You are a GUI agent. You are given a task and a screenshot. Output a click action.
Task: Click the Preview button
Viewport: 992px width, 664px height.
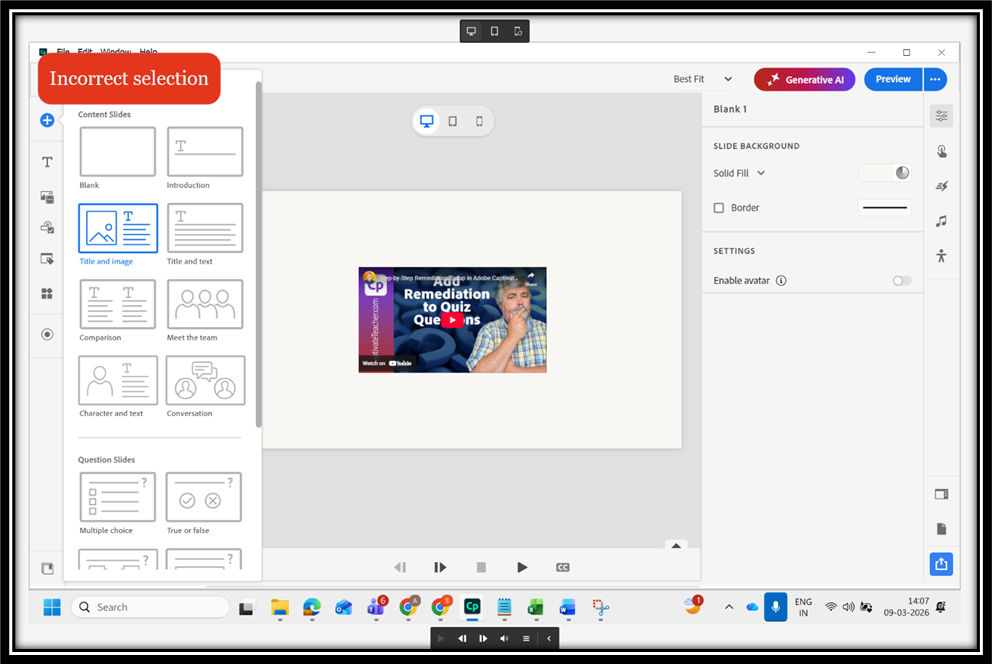click(x=892, y=79)
